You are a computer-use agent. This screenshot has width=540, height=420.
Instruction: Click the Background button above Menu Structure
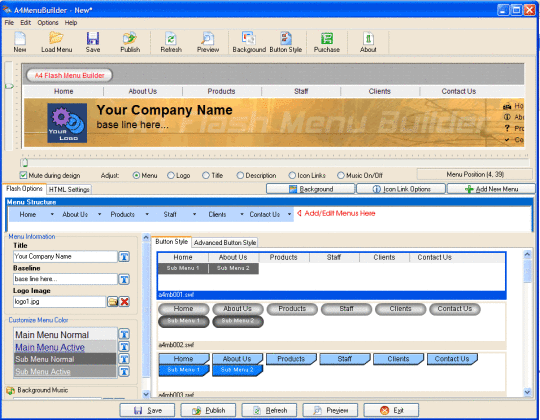coord(310,189)
